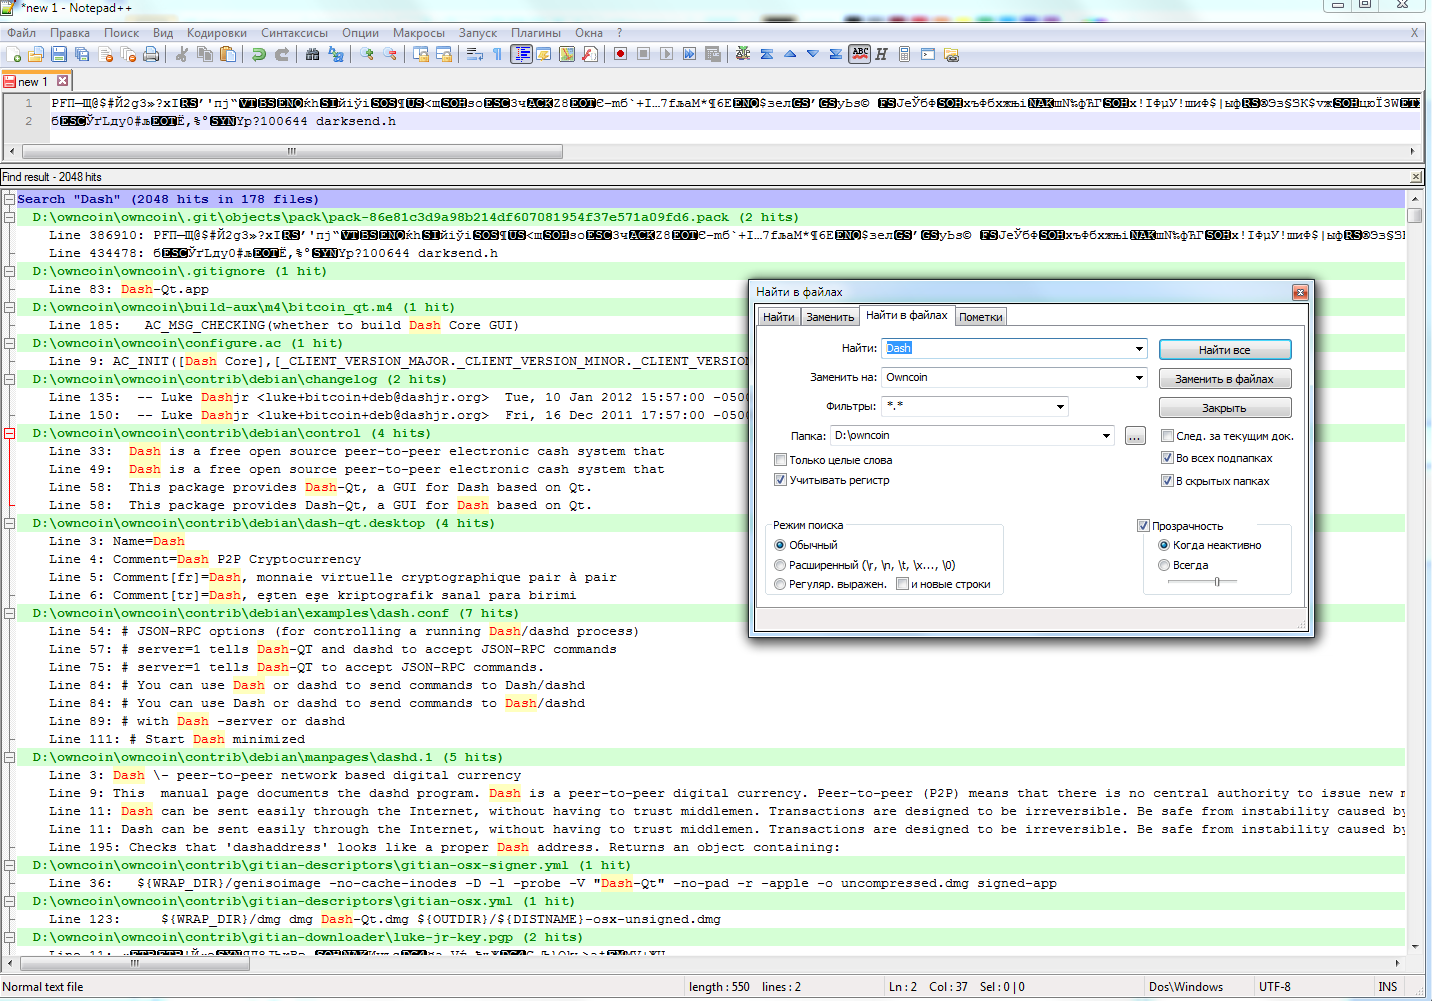The height and width of the screenshot is (1001, 1432).
Task: Toggle the ABC spell-check toolbar icon
Action: pos(860,54)
